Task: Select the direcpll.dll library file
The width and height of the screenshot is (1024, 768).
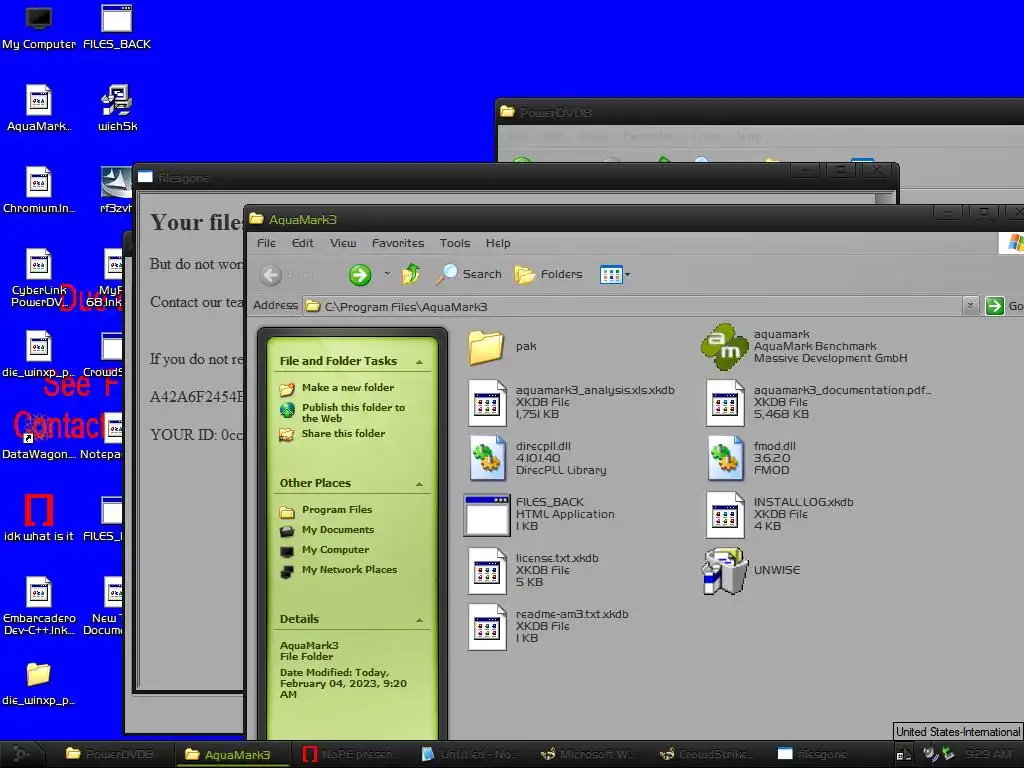Action: click(x=487, y=458)
